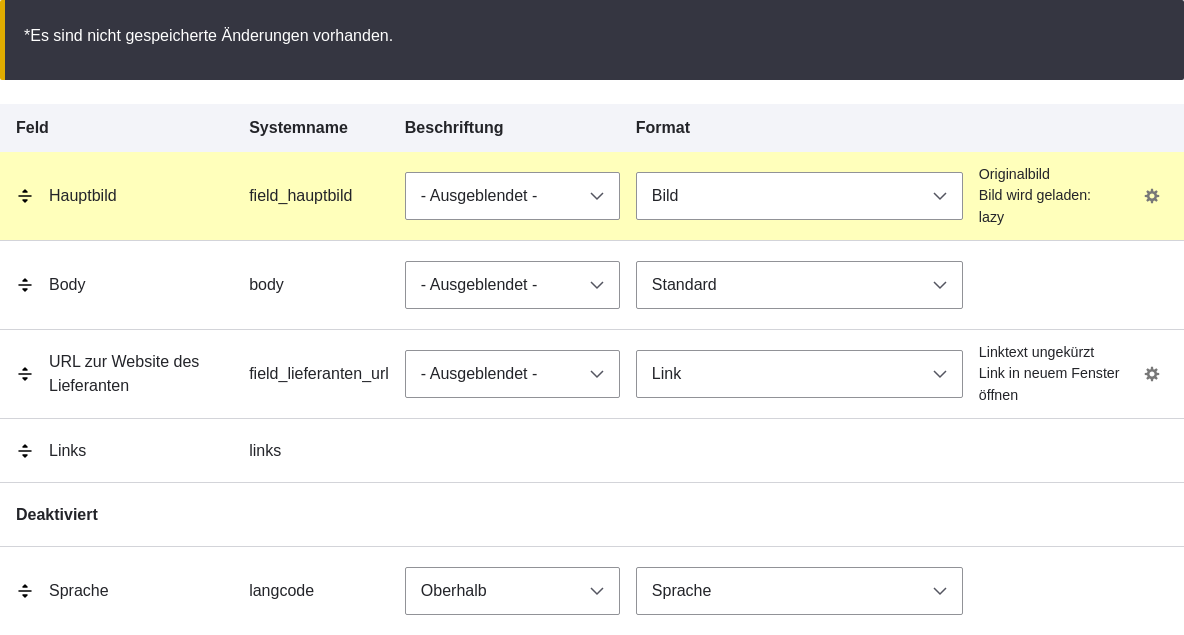The height and width of the screenshot is (635, 1184).
Task: Expand the Link format dropdown
Action: coord(799,374)
